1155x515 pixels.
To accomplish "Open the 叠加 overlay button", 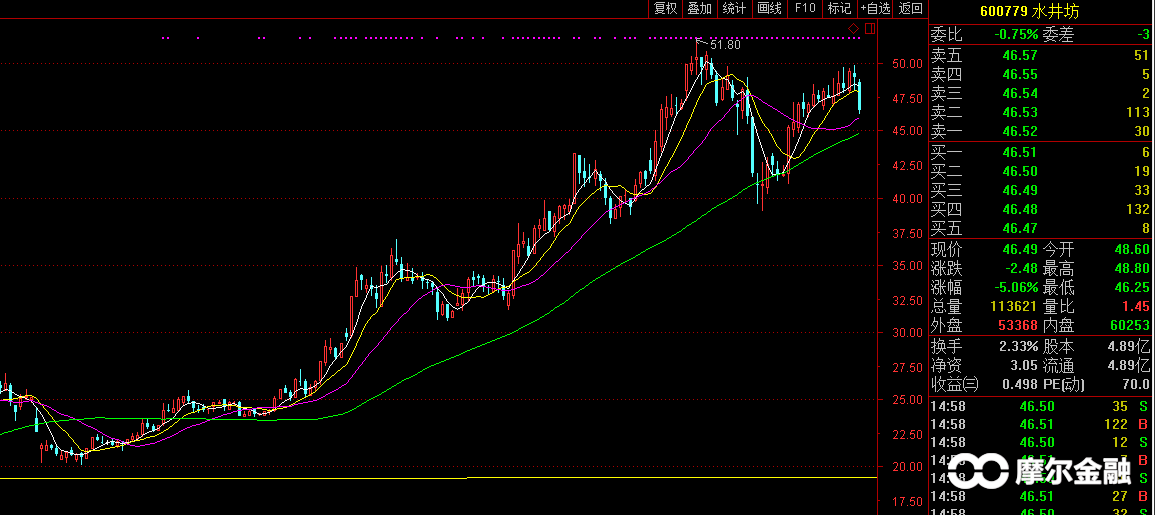I will click(x=700, y=9).
